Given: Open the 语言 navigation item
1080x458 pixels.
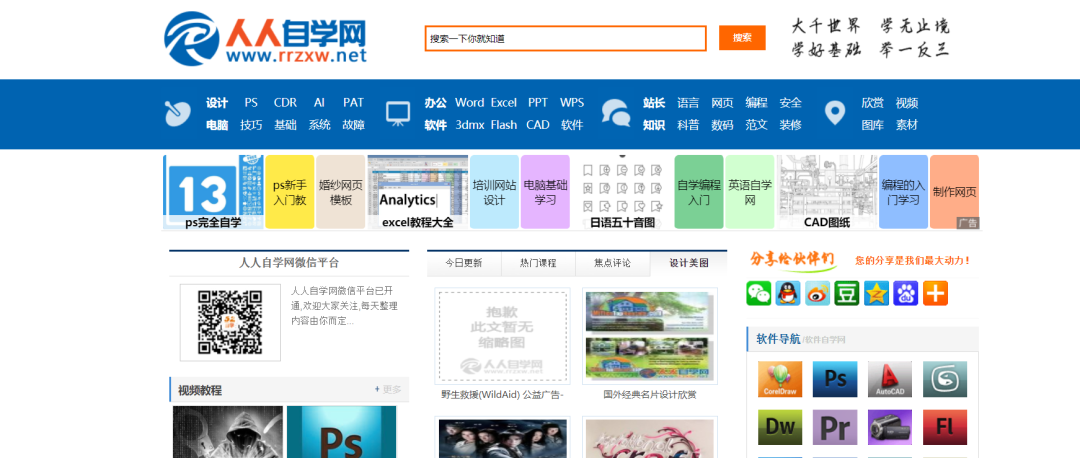Looking at the screenshot, I should point(688,103).
